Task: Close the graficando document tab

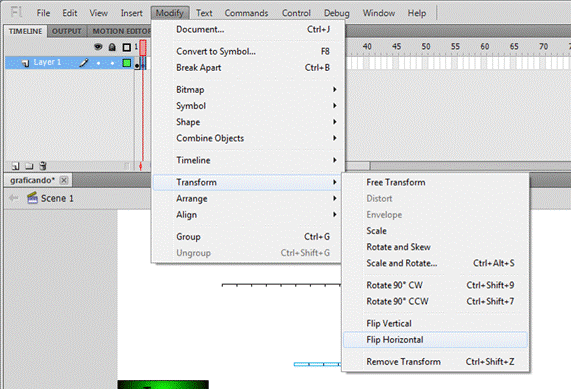Action: 64,180
